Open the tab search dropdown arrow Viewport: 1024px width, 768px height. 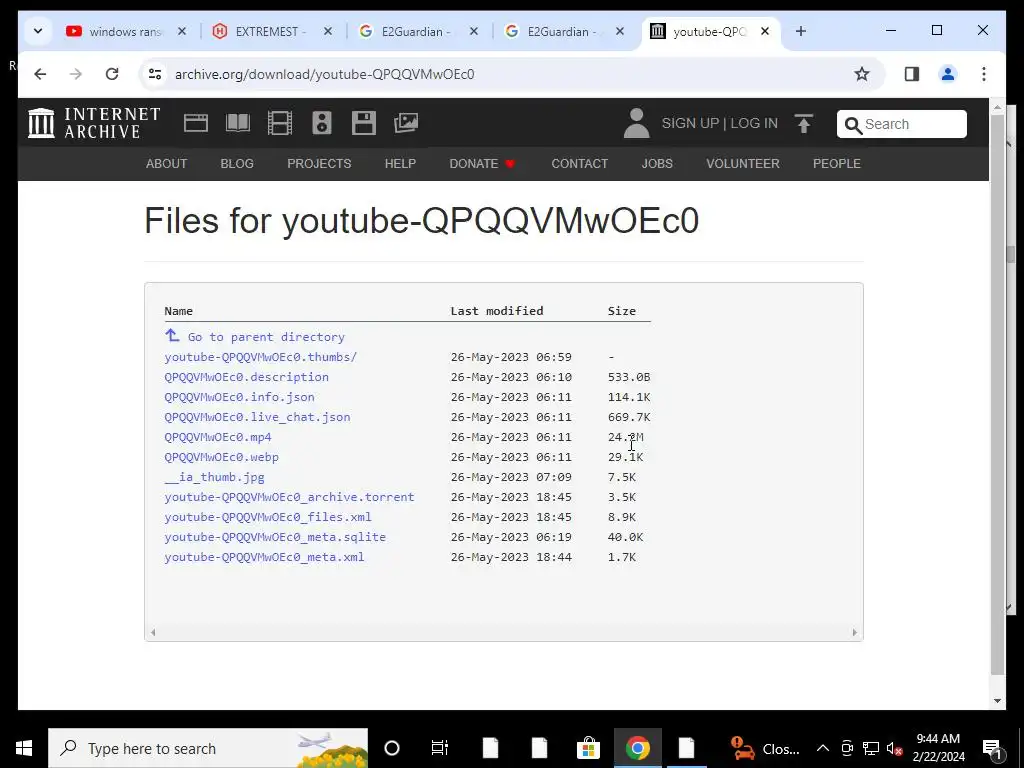tap(38, 31)
